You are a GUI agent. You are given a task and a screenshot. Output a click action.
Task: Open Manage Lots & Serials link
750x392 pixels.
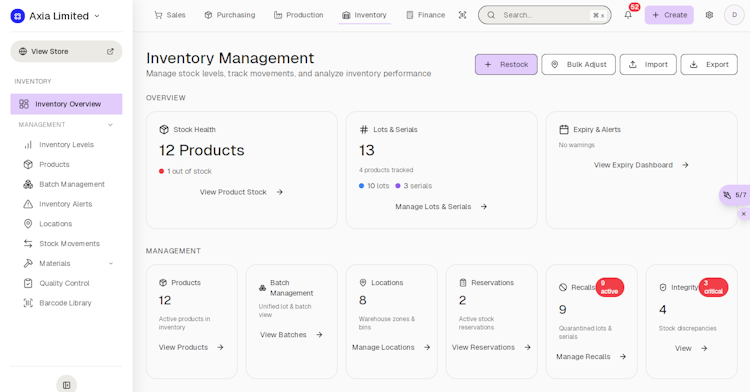coord(441,207)
